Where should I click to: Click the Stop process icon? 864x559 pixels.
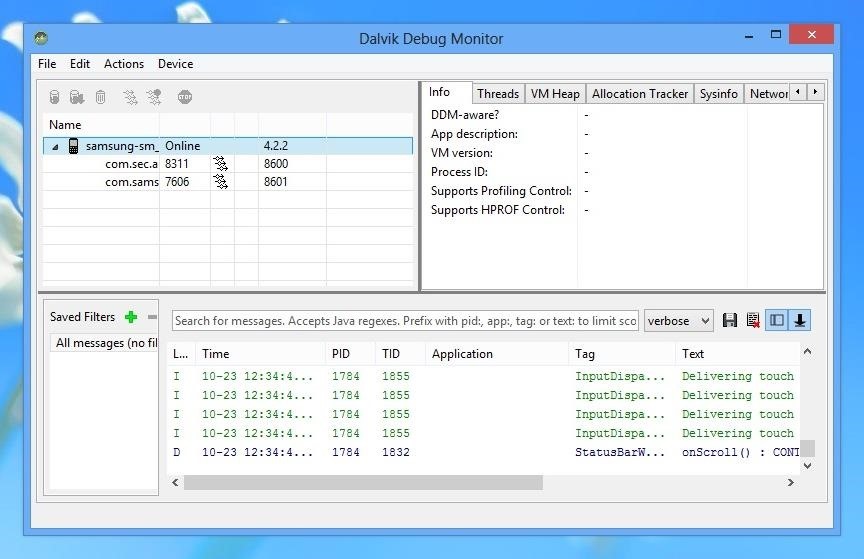point(185,97)
